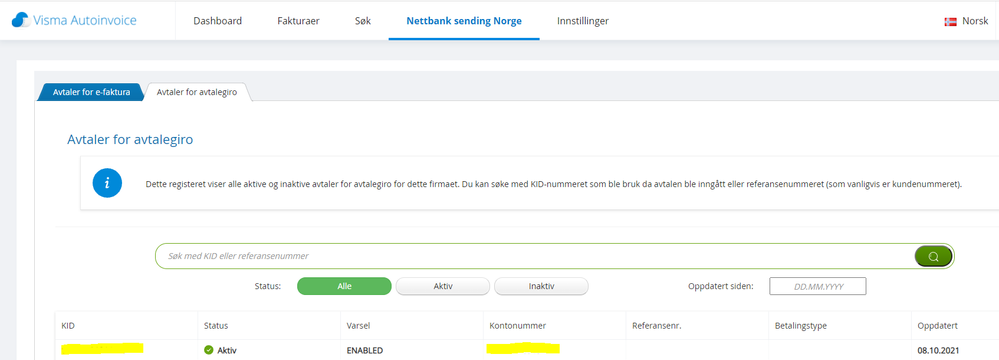This screenshot has height=360, width=999.
Task: Select Nettbank sending Norge
Action: click(x=464, y=20)
